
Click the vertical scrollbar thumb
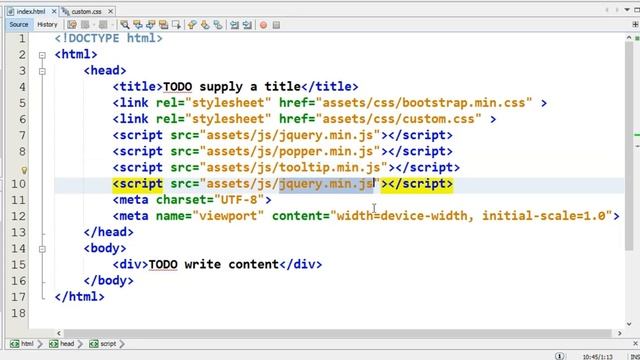tap(629, 146)
